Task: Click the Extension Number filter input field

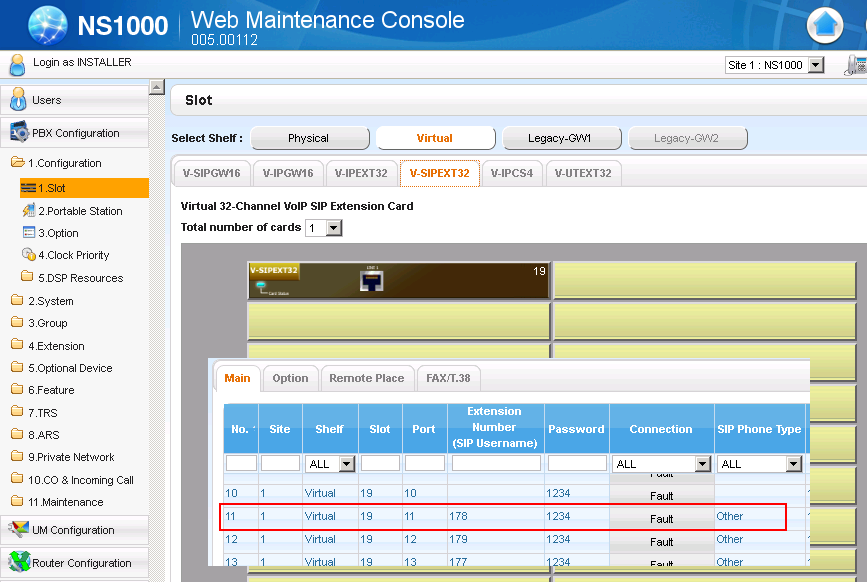Action: point(494,463)
